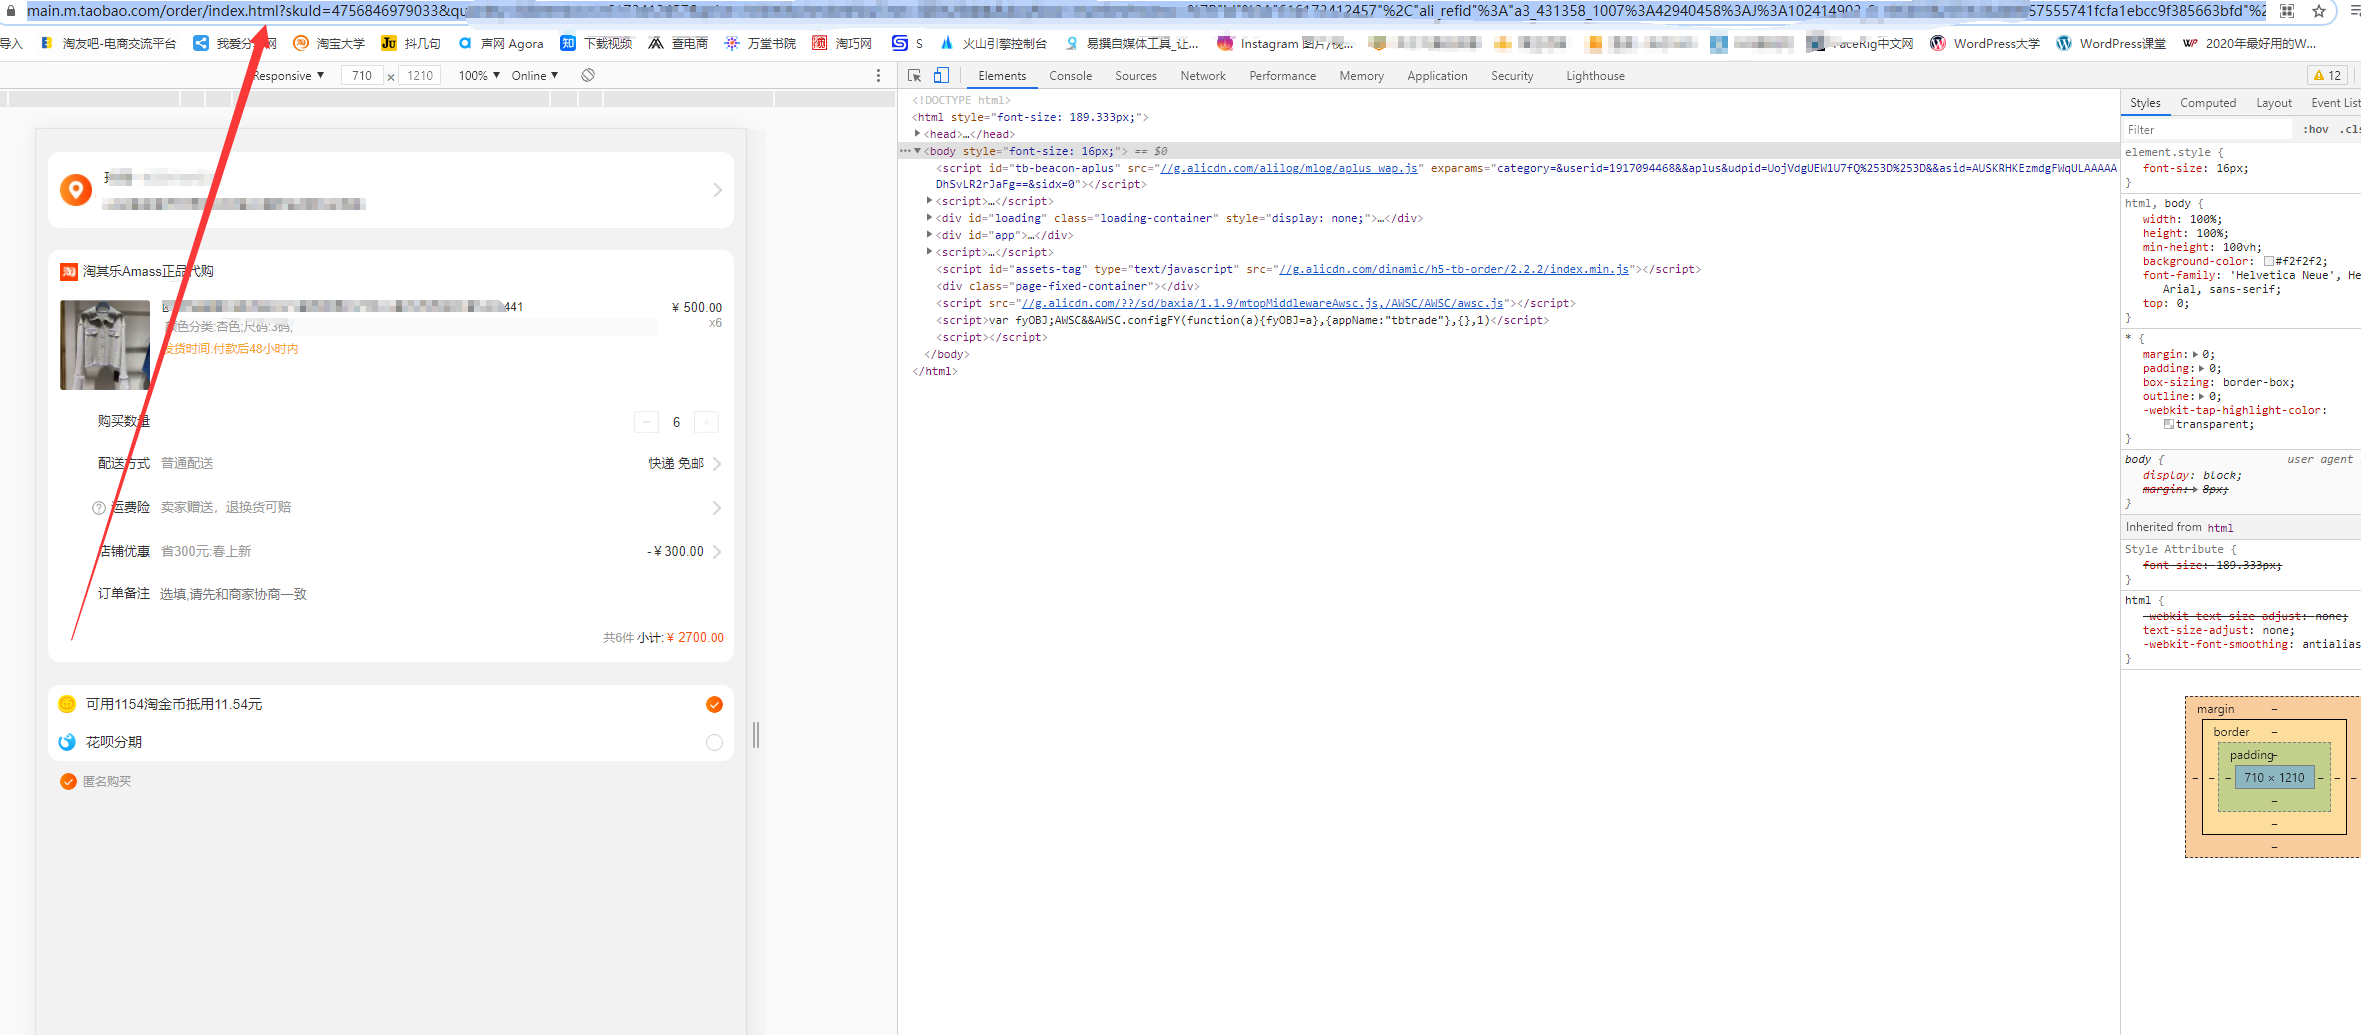Open the Responsive device dropdown

click(x=288, y=76)
